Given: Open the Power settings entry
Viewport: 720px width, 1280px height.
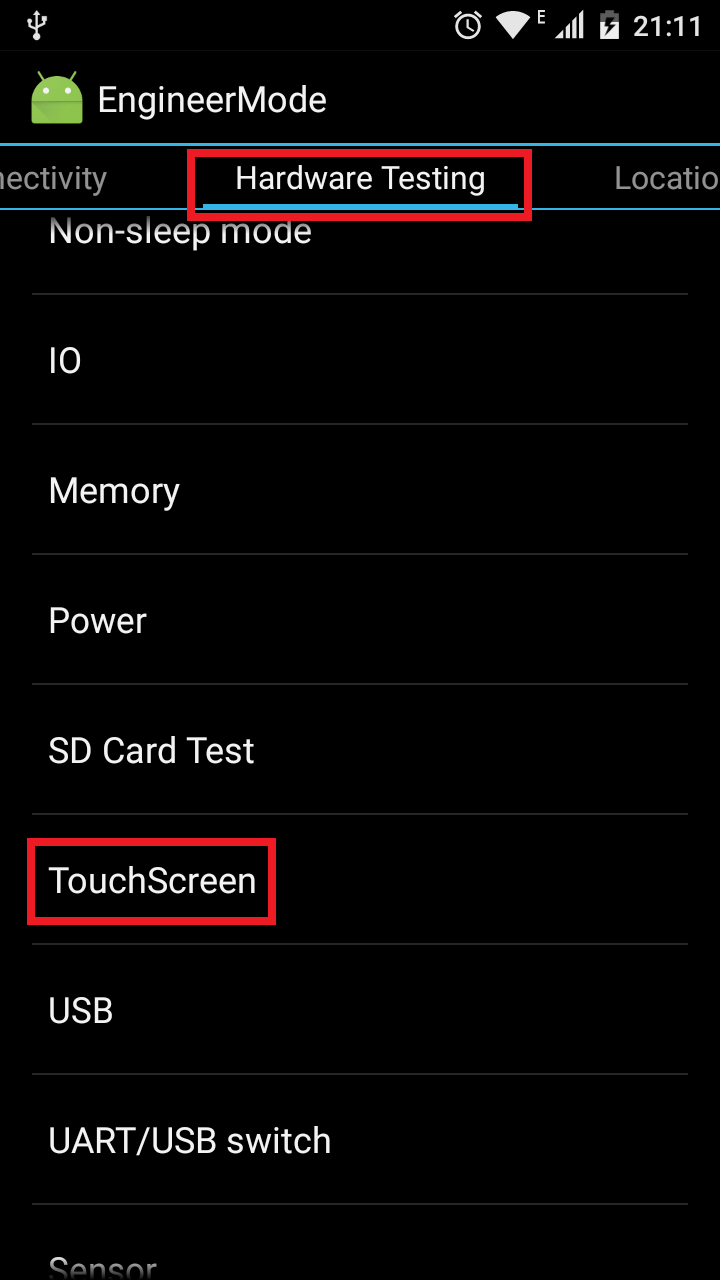Looking at the screenshot, I should [360, 620].
